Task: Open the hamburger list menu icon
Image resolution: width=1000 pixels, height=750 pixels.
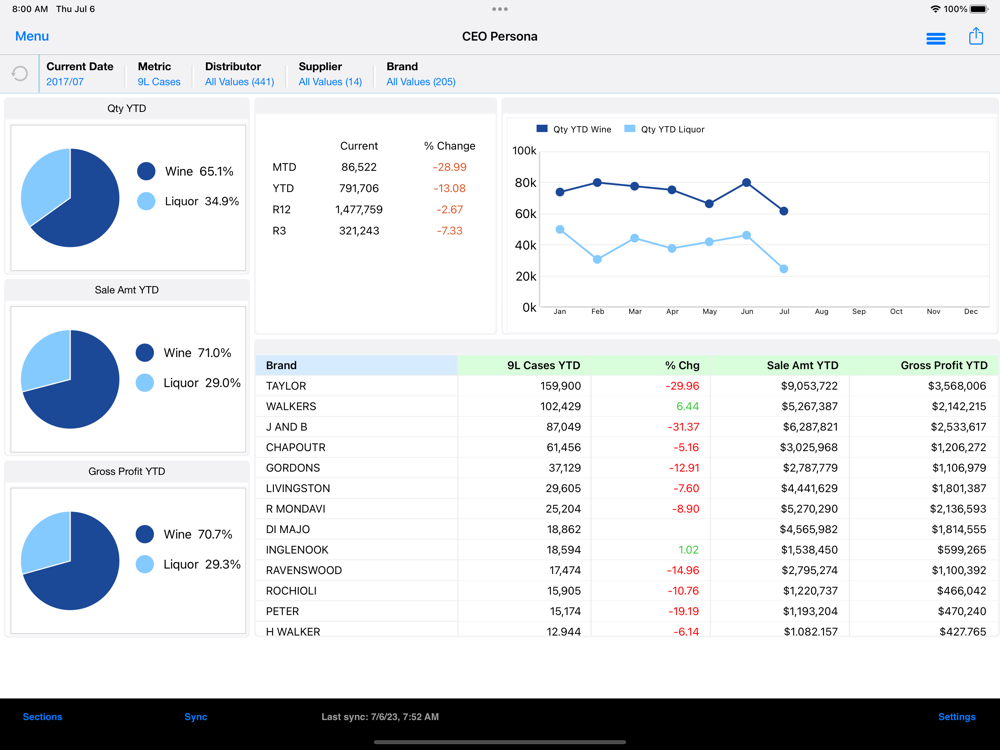Action: [936, 39]
